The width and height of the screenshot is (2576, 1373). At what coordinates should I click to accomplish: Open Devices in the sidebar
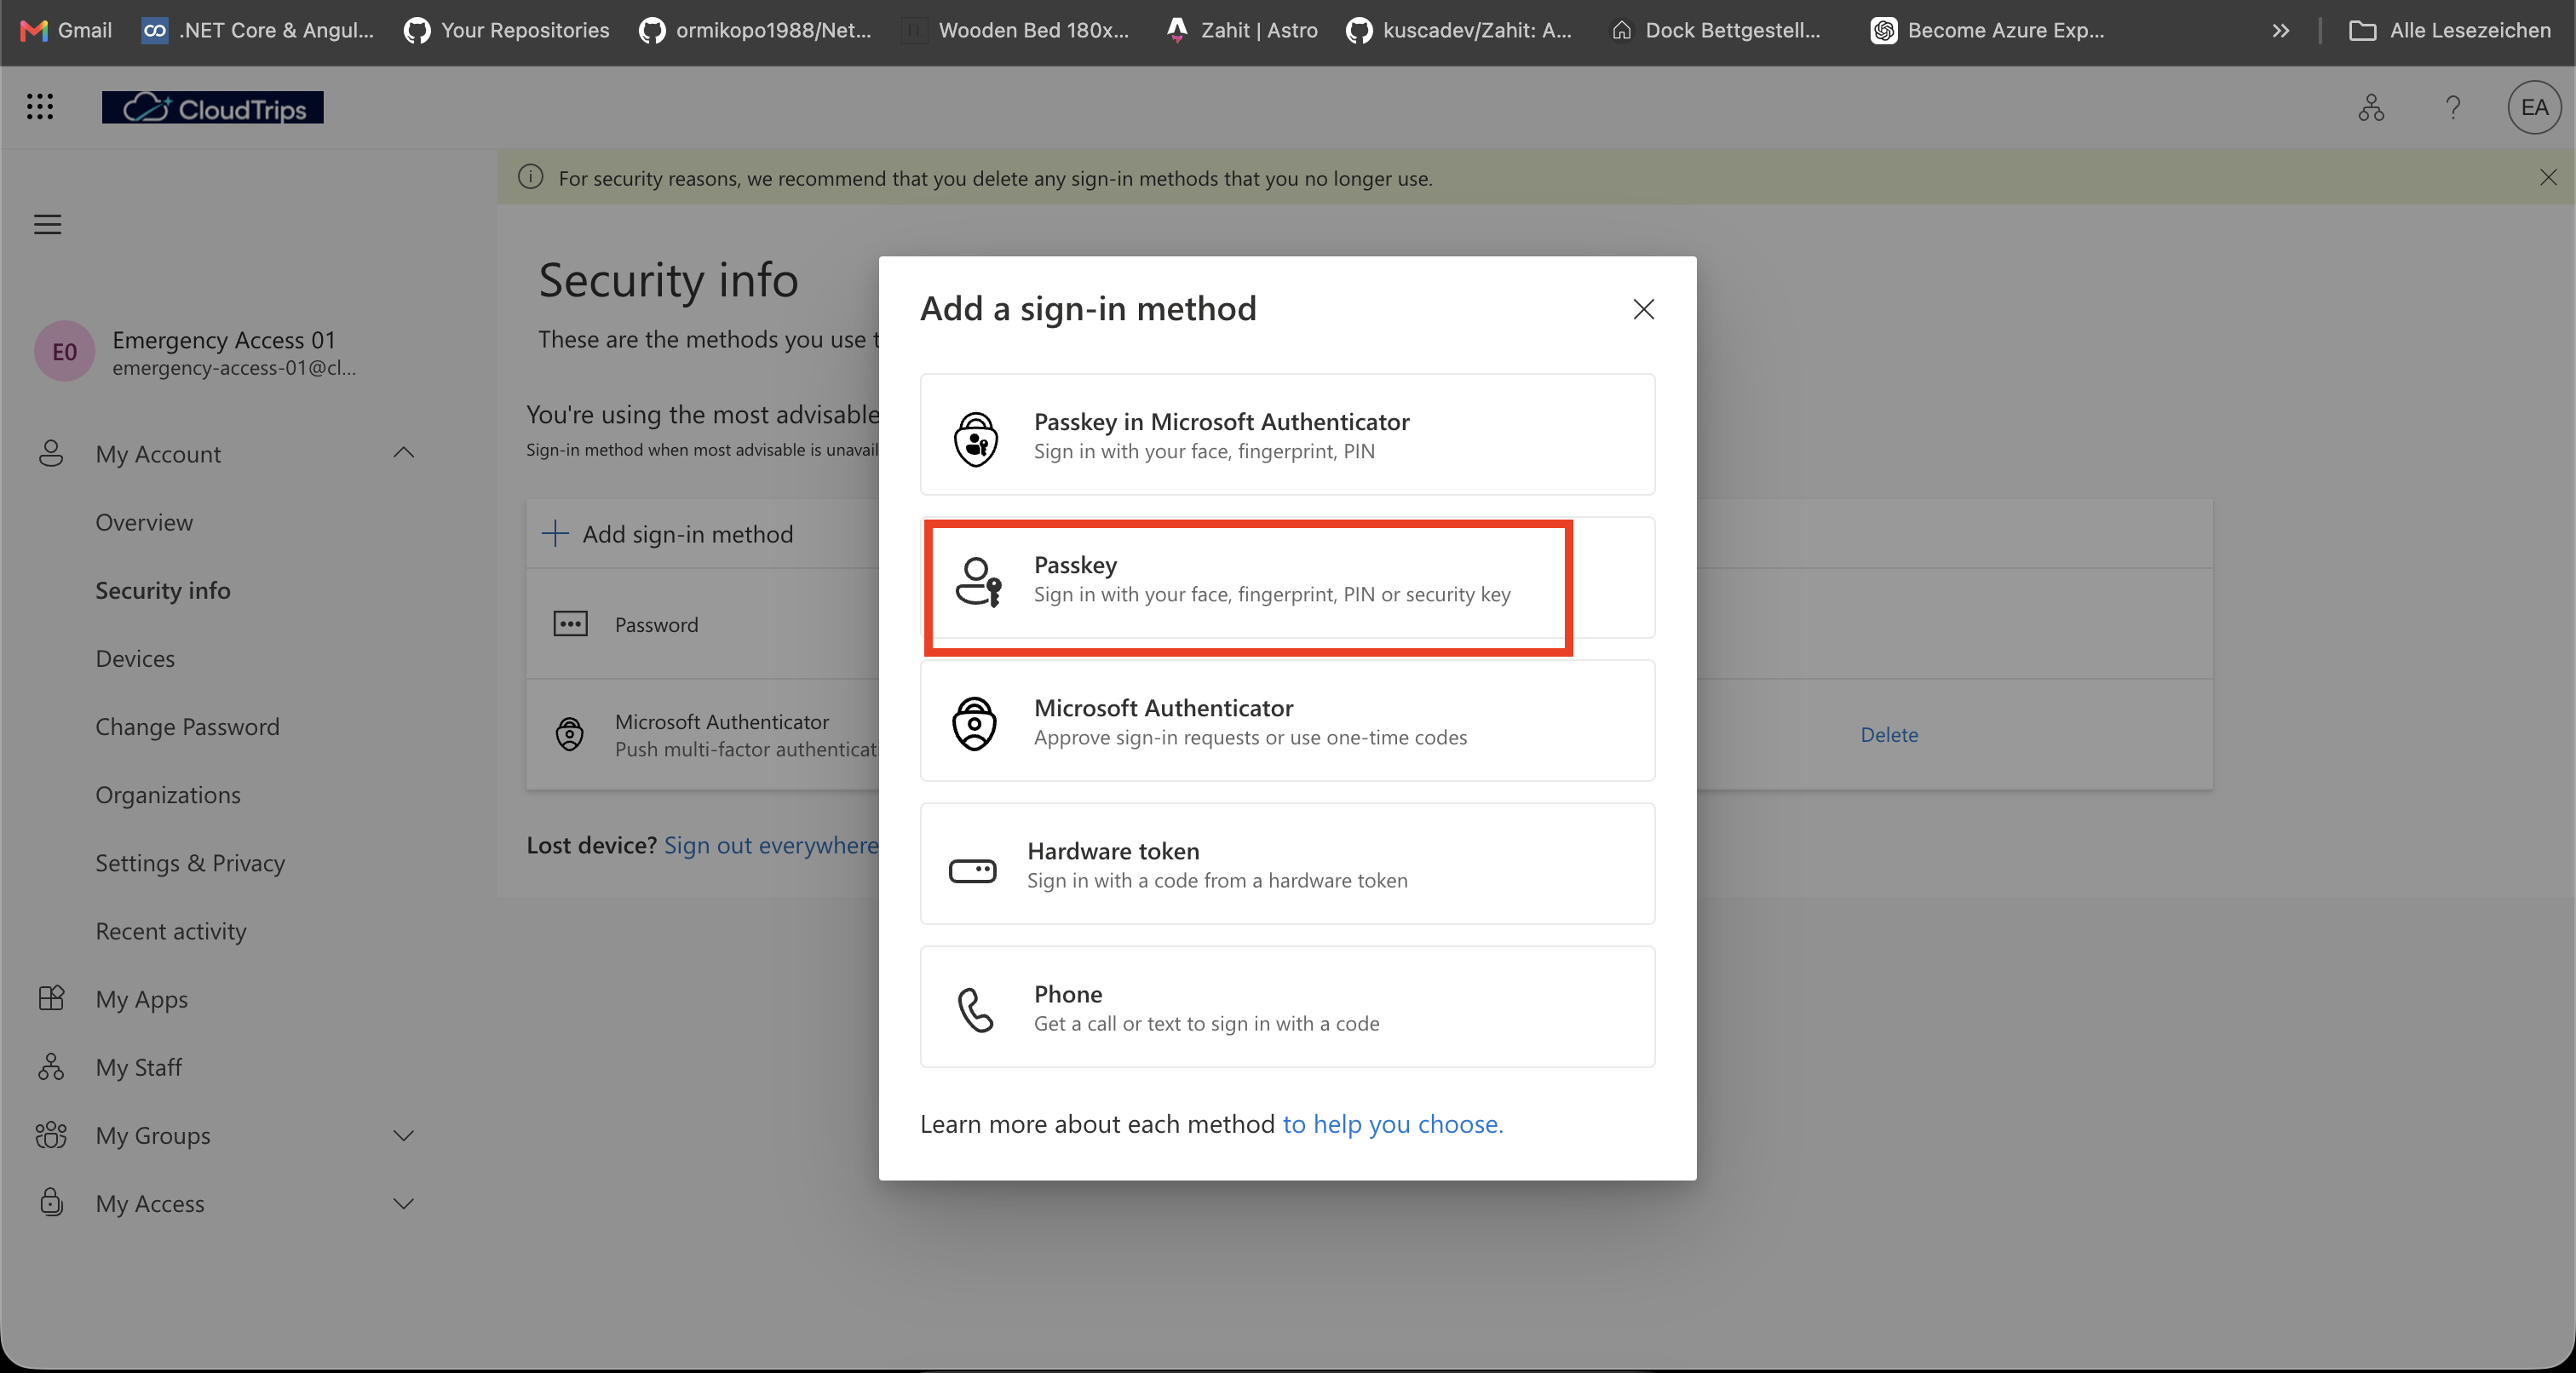point(135,658)
